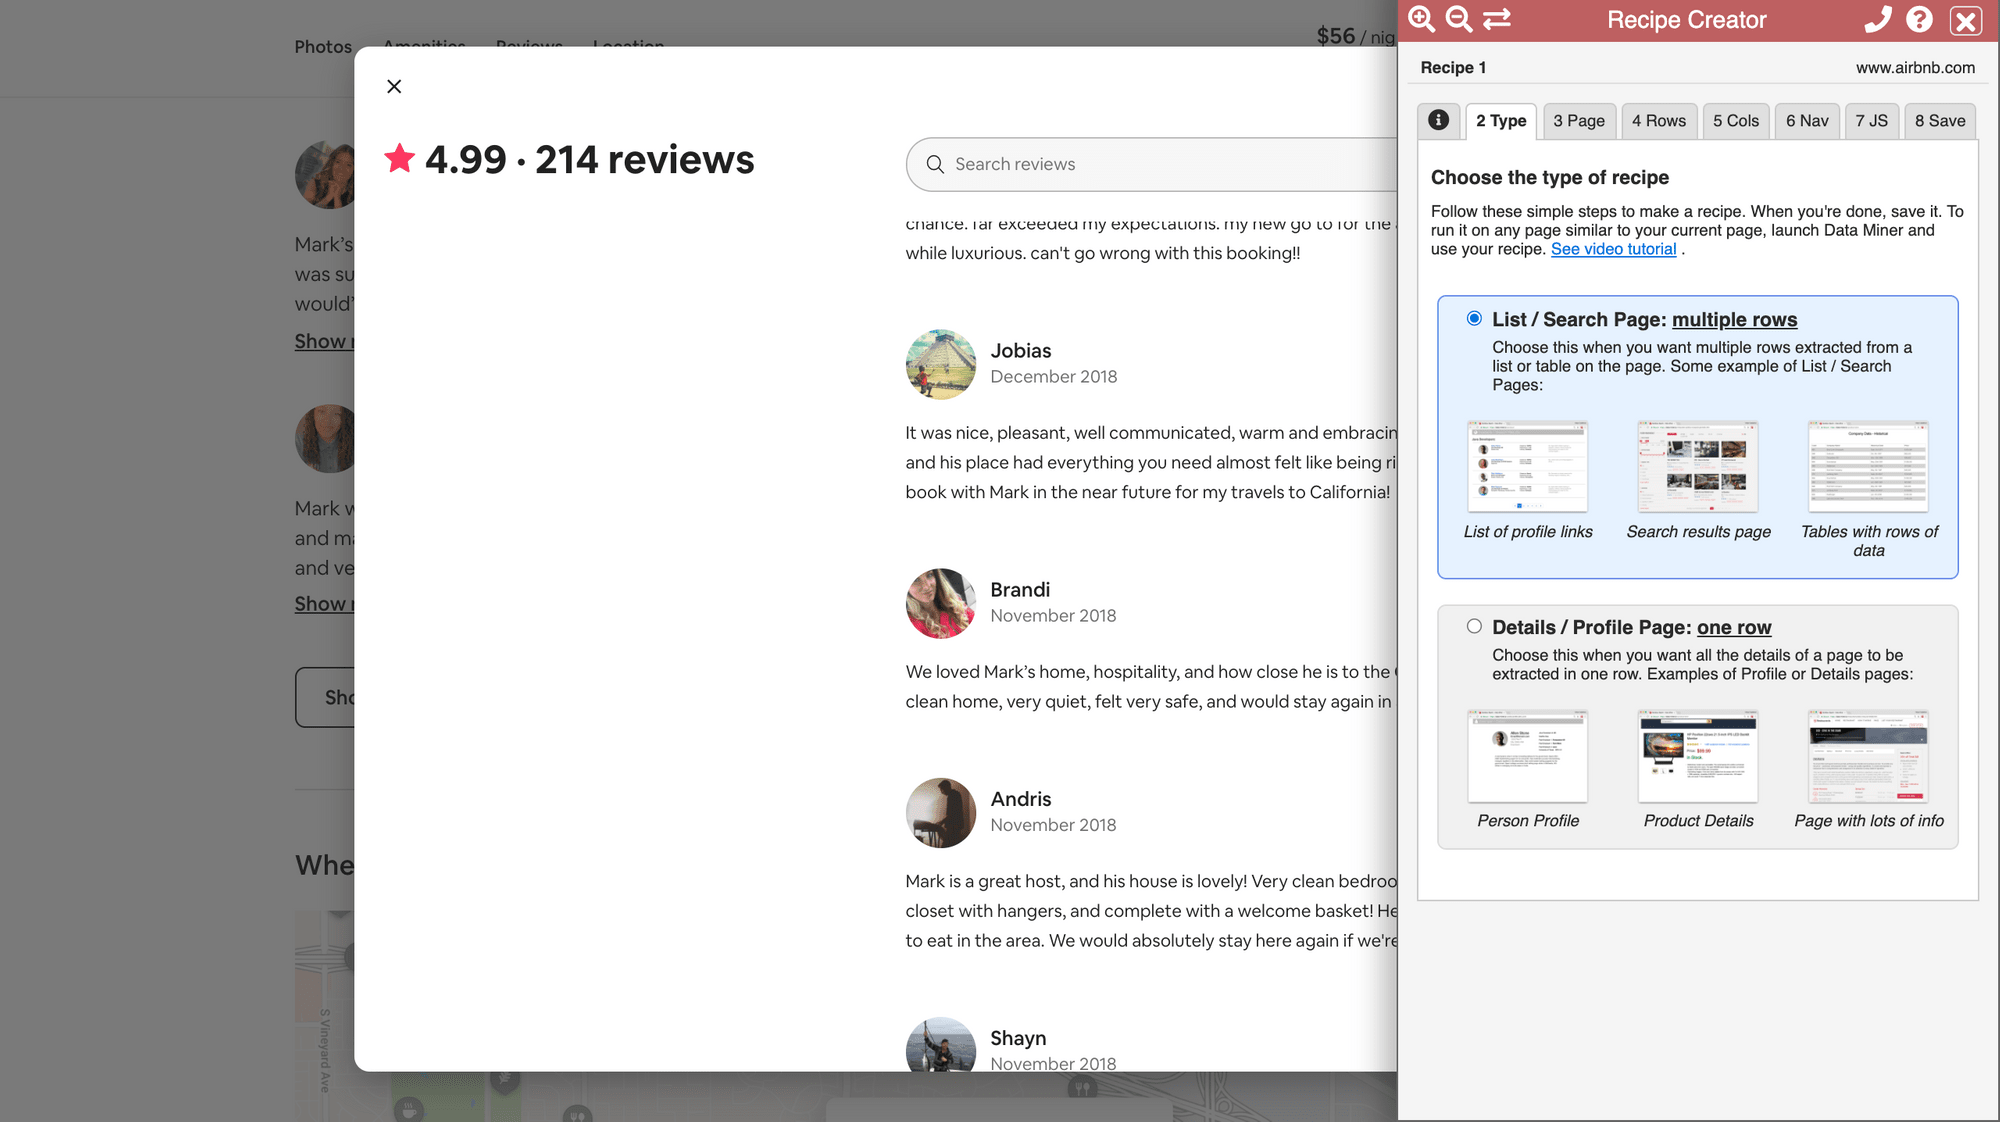Click the Person Profile example thumbnail
This screenshot has height=1122, width=2000.
pyautogui.click(x=1527, y=757)
